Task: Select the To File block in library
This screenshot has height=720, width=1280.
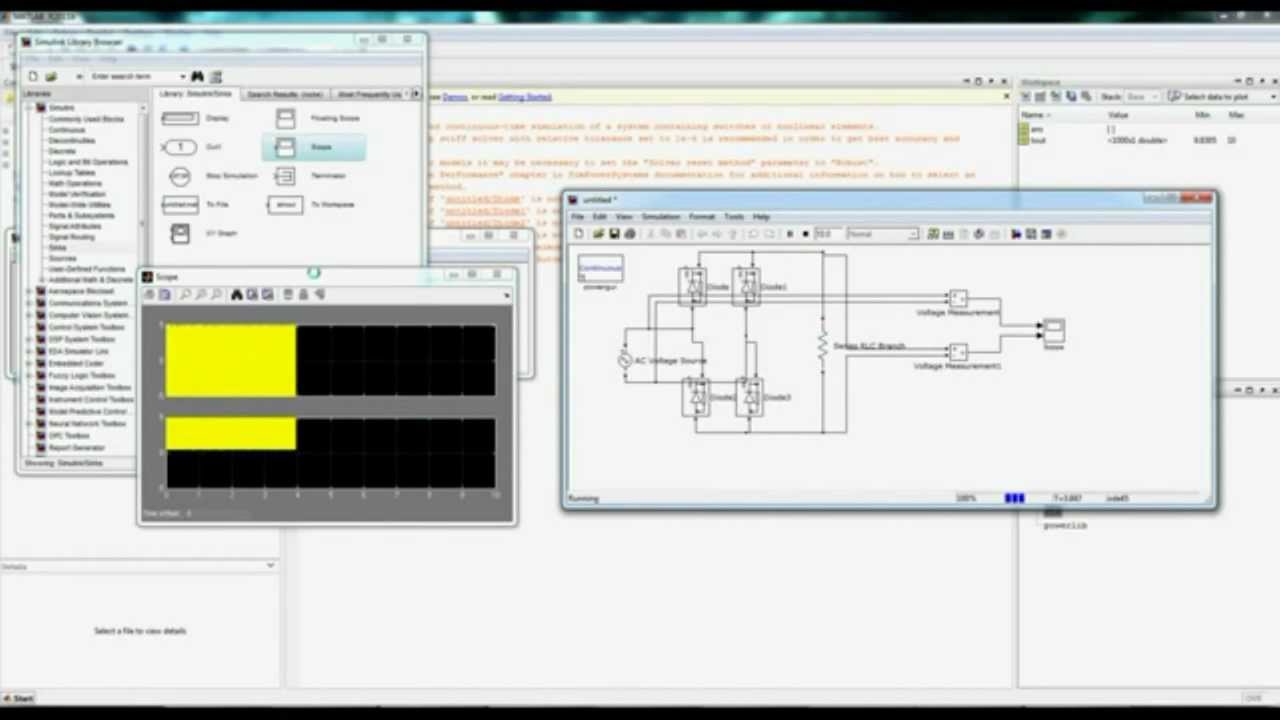Action: pos(181,204)
